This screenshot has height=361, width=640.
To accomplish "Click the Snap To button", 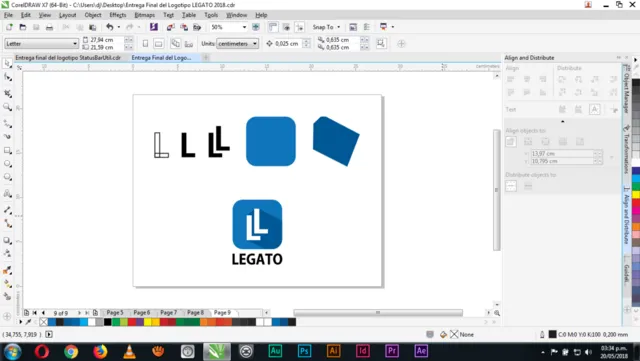I will point(326,27).
